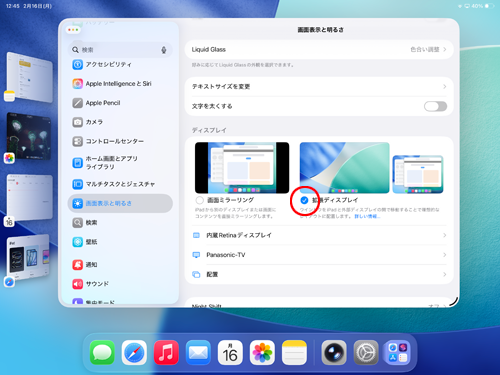
Task: Select the 壁紙 settings icon
Action: pyautogui.click(x=77, y=242)
